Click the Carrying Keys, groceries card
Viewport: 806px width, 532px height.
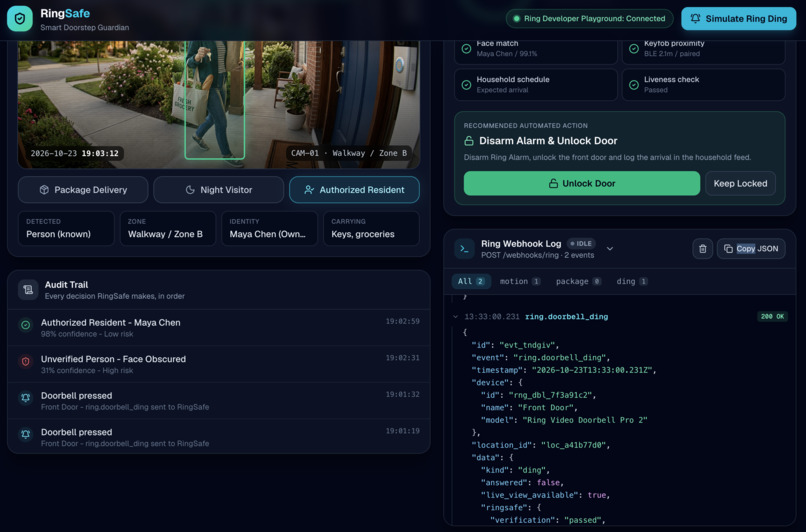[371, 228]
